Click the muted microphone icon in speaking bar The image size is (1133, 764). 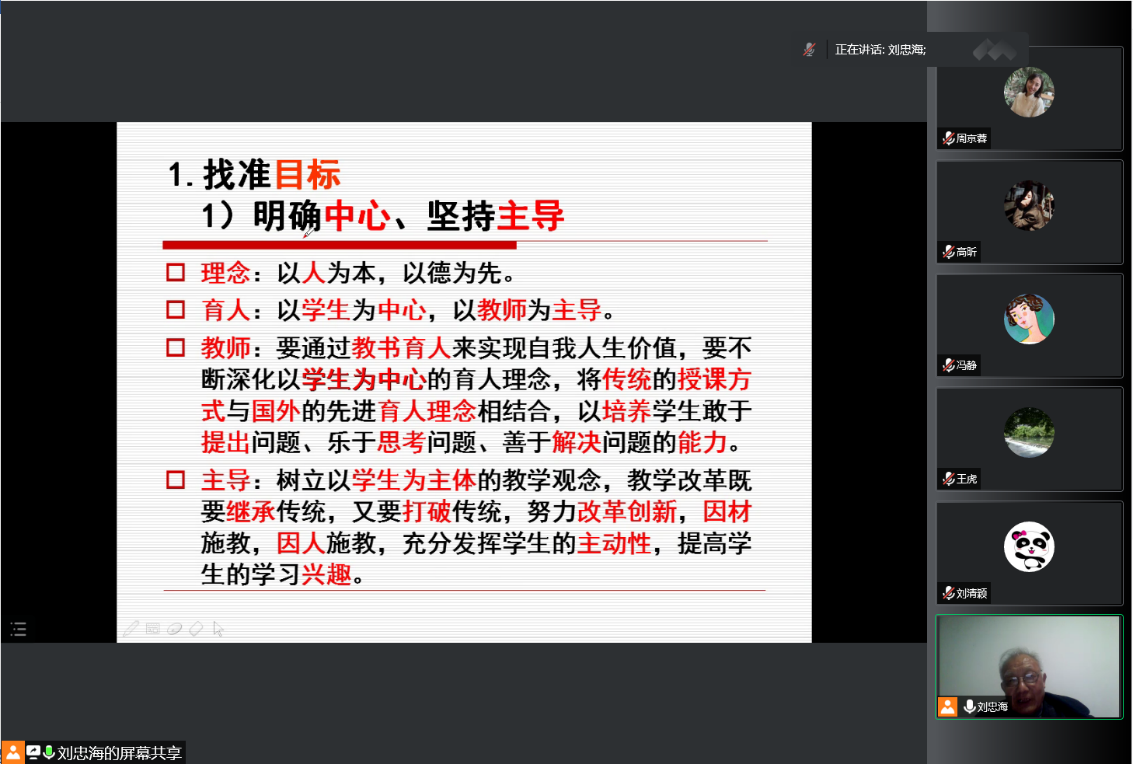(809, 49)
